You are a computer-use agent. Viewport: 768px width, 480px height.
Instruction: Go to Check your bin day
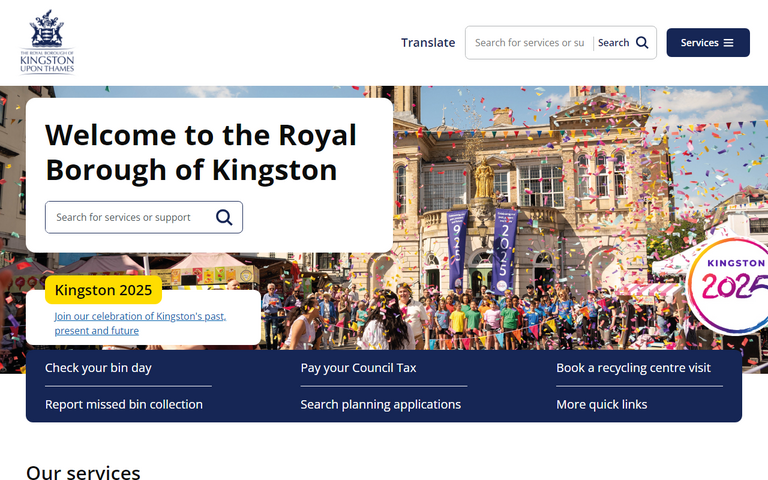pos(98,368)
